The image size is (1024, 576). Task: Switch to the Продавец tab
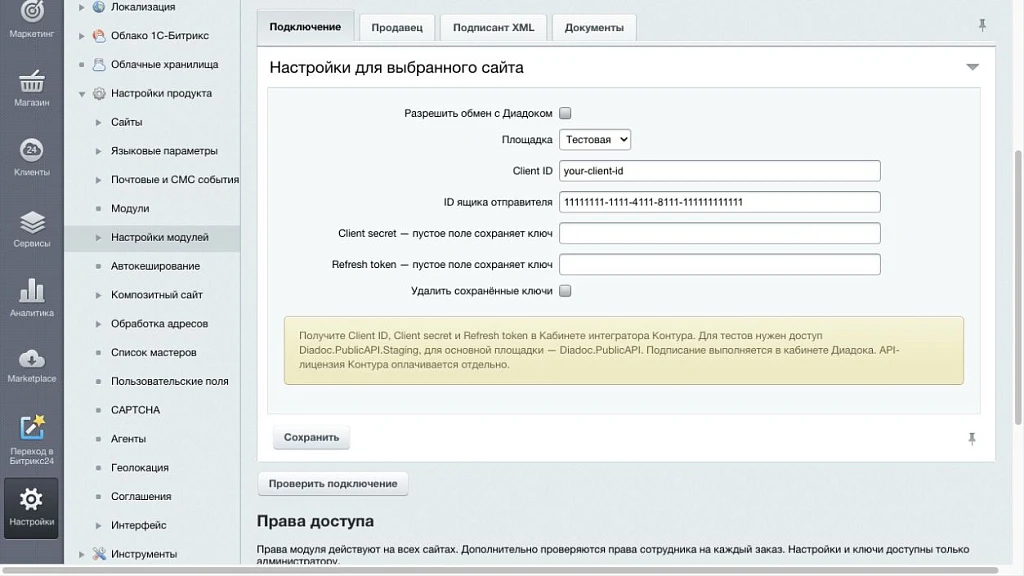coord(396,27)
